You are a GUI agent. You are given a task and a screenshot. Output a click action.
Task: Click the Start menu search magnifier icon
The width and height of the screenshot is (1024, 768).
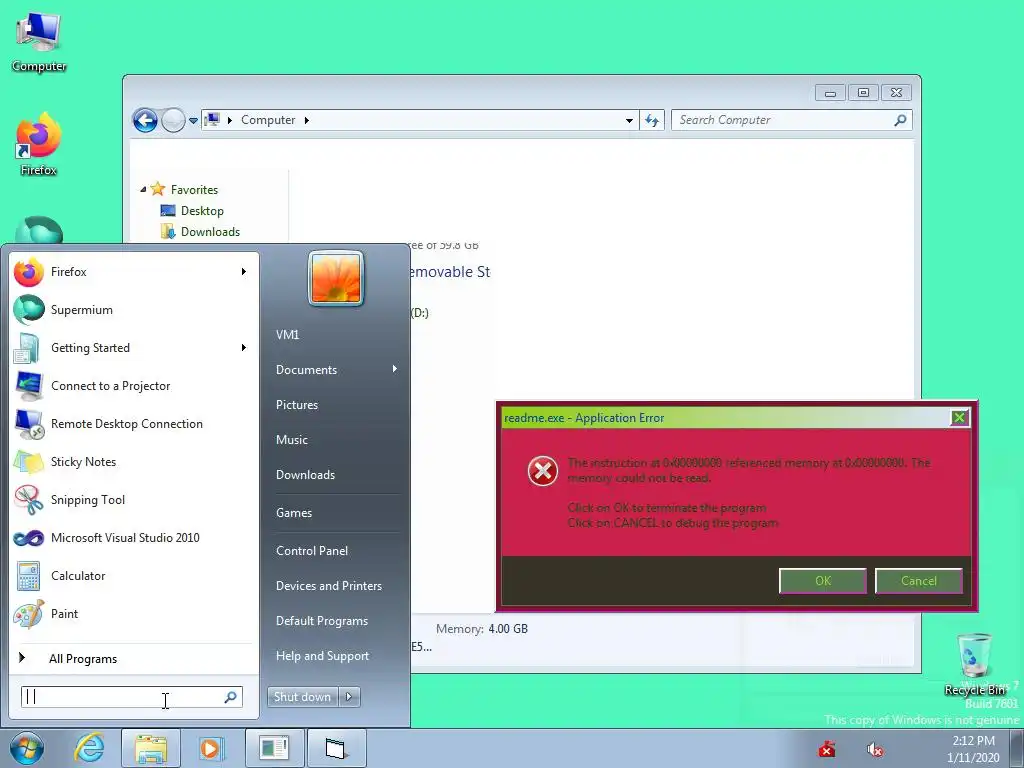(x=231, y=697)
